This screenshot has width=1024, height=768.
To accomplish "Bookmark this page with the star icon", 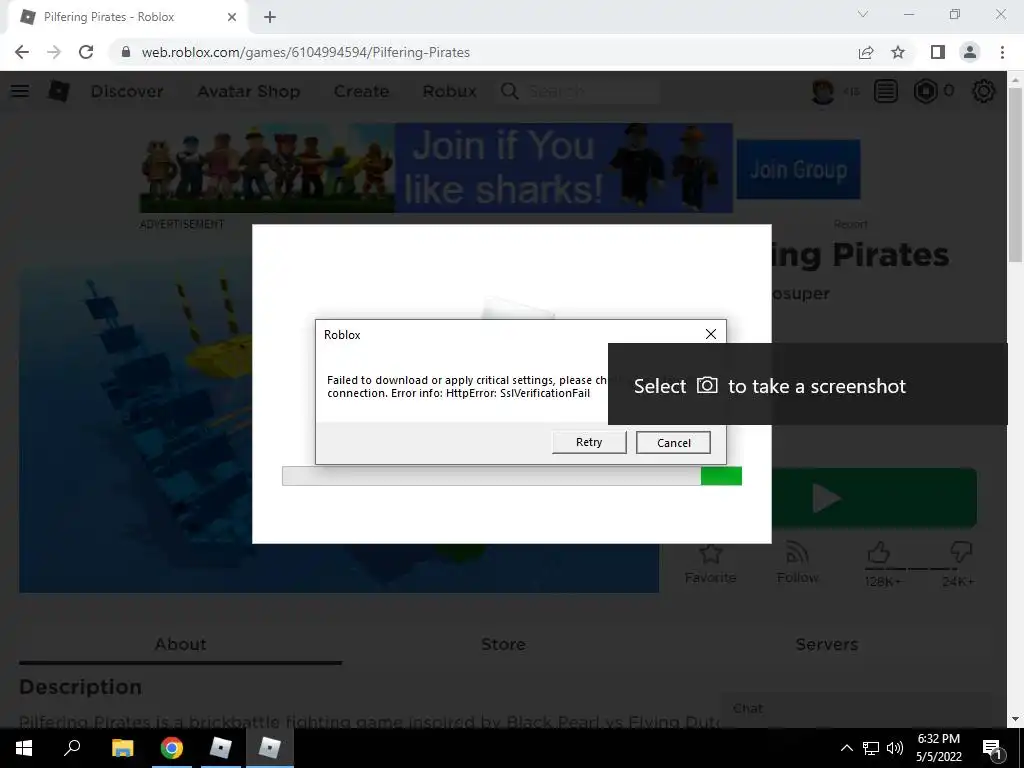I will 898,52.
